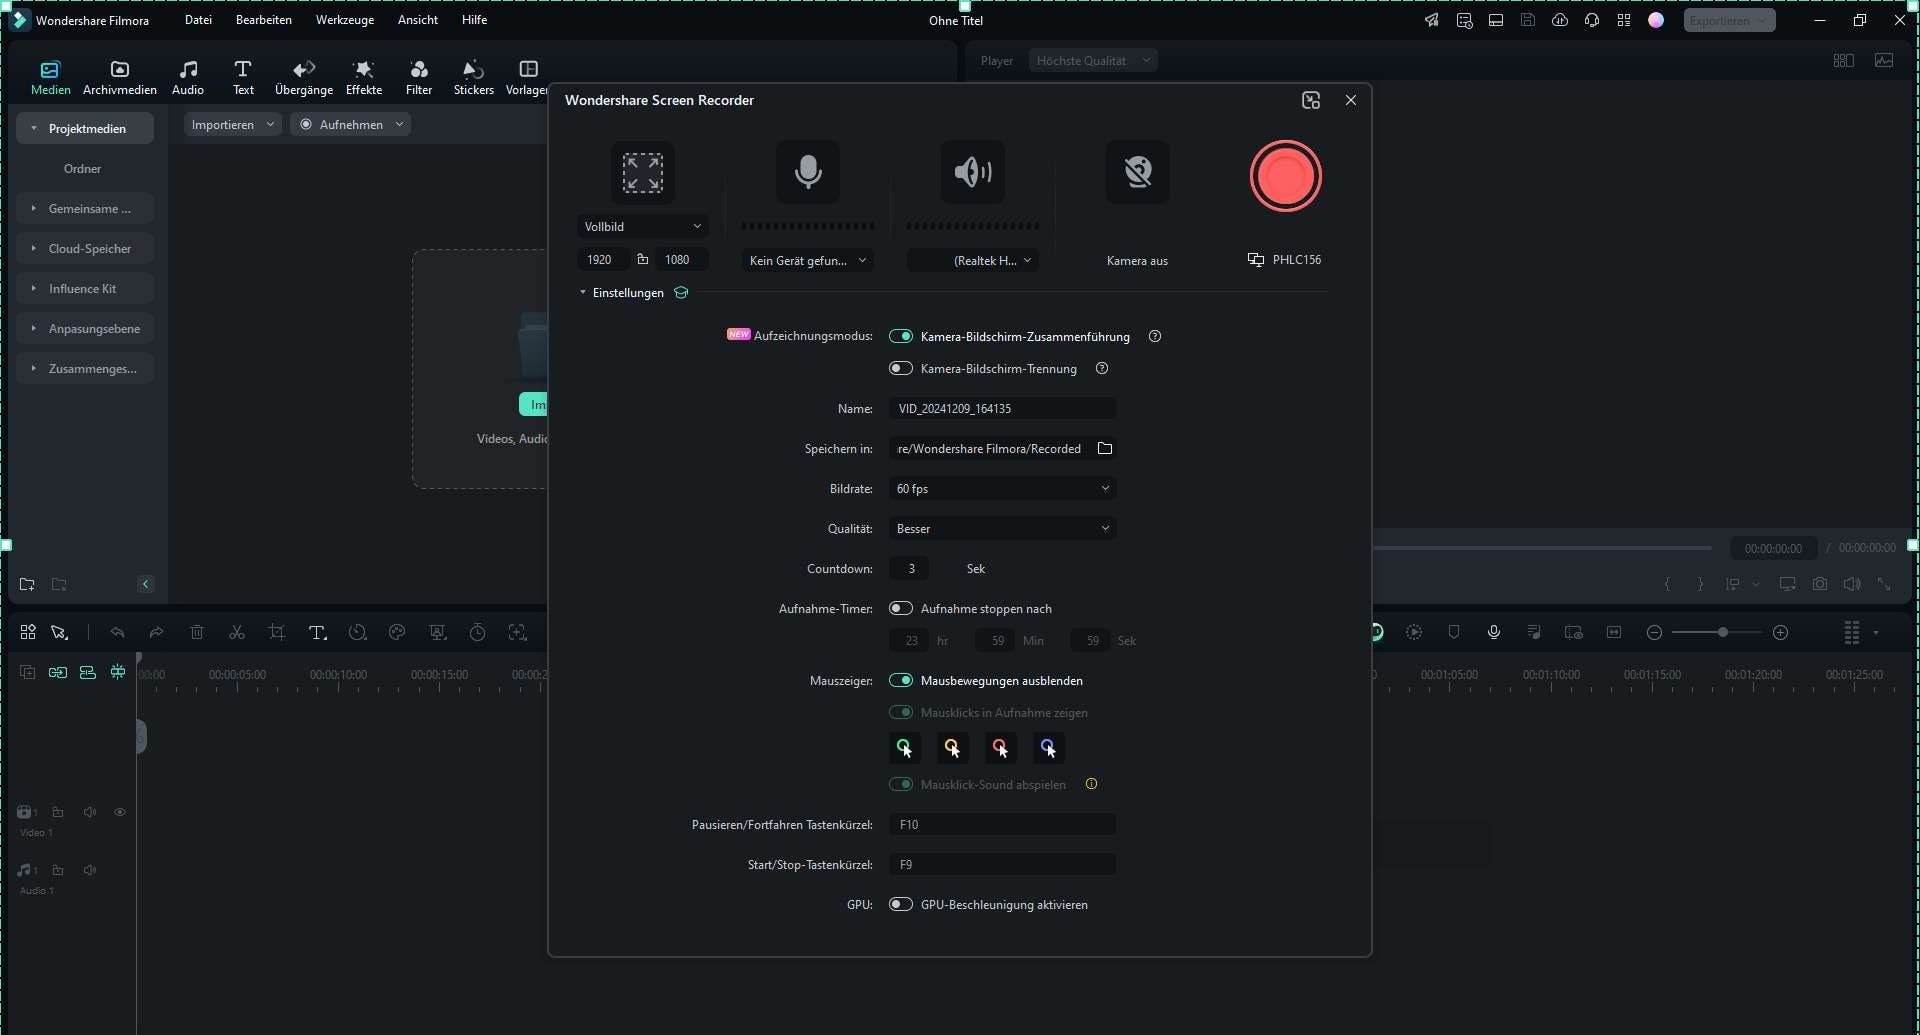Viewport: 1920px width, 1035px height.
Task: Click the crop icon in timeline toolbar
Action: (277, 632)
